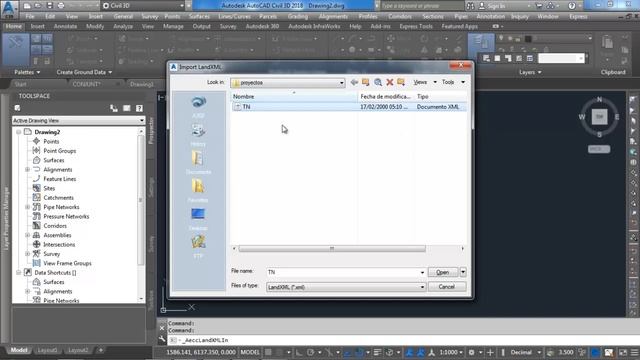Switch to the Annotate ribbon tab
The height and width of the screenshot is (360, 640).
point(65,26)
